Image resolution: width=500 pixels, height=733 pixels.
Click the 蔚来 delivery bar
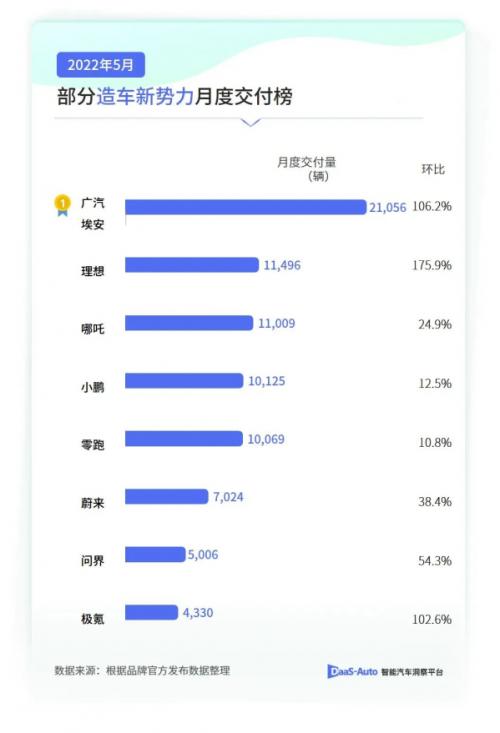(166, 496)
